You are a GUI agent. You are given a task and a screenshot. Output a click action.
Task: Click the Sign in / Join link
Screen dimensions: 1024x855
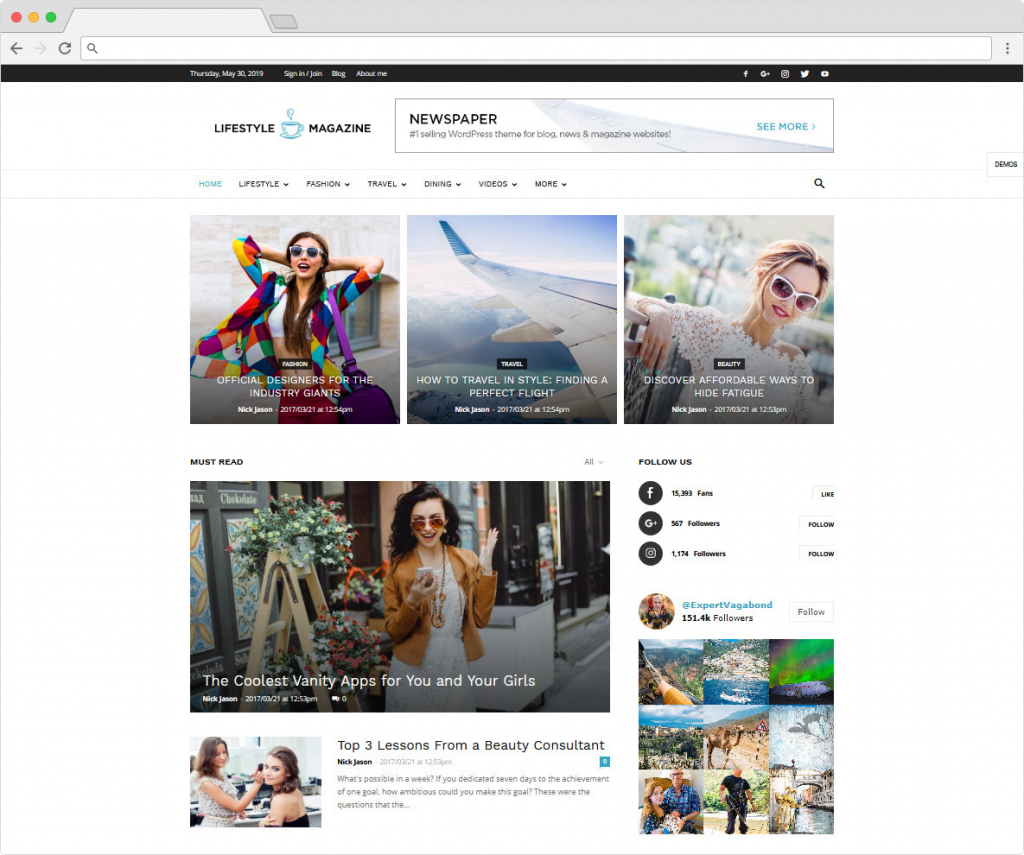click(x=302, y=74)
